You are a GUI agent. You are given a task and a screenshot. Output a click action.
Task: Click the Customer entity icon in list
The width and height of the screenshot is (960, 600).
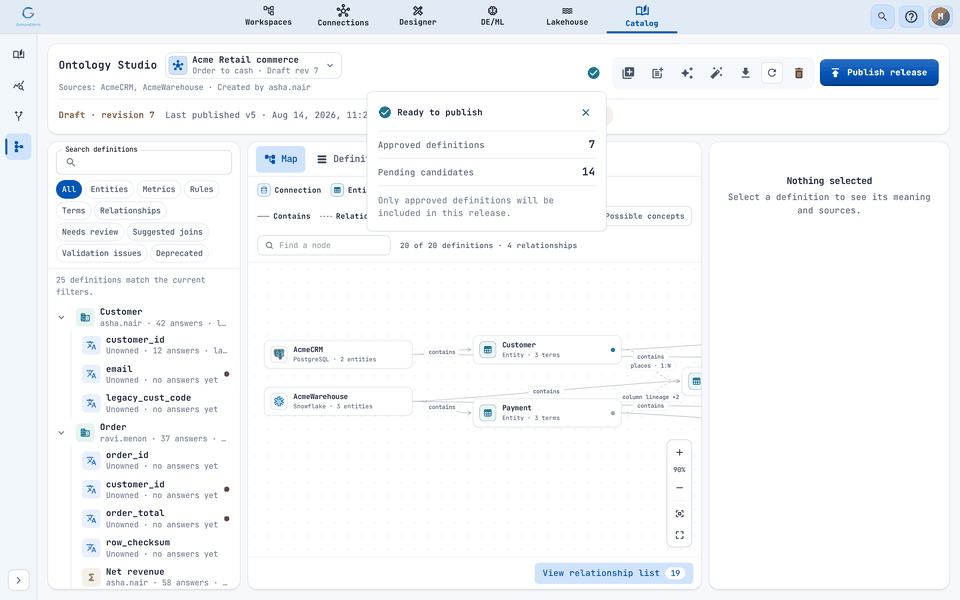85,317
